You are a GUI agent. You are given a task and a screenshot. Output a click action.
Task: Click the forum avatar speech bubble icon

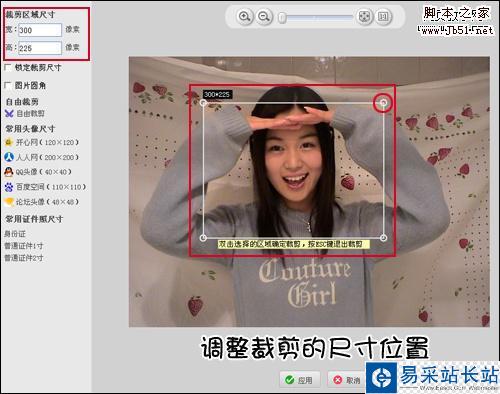[9, 202]
